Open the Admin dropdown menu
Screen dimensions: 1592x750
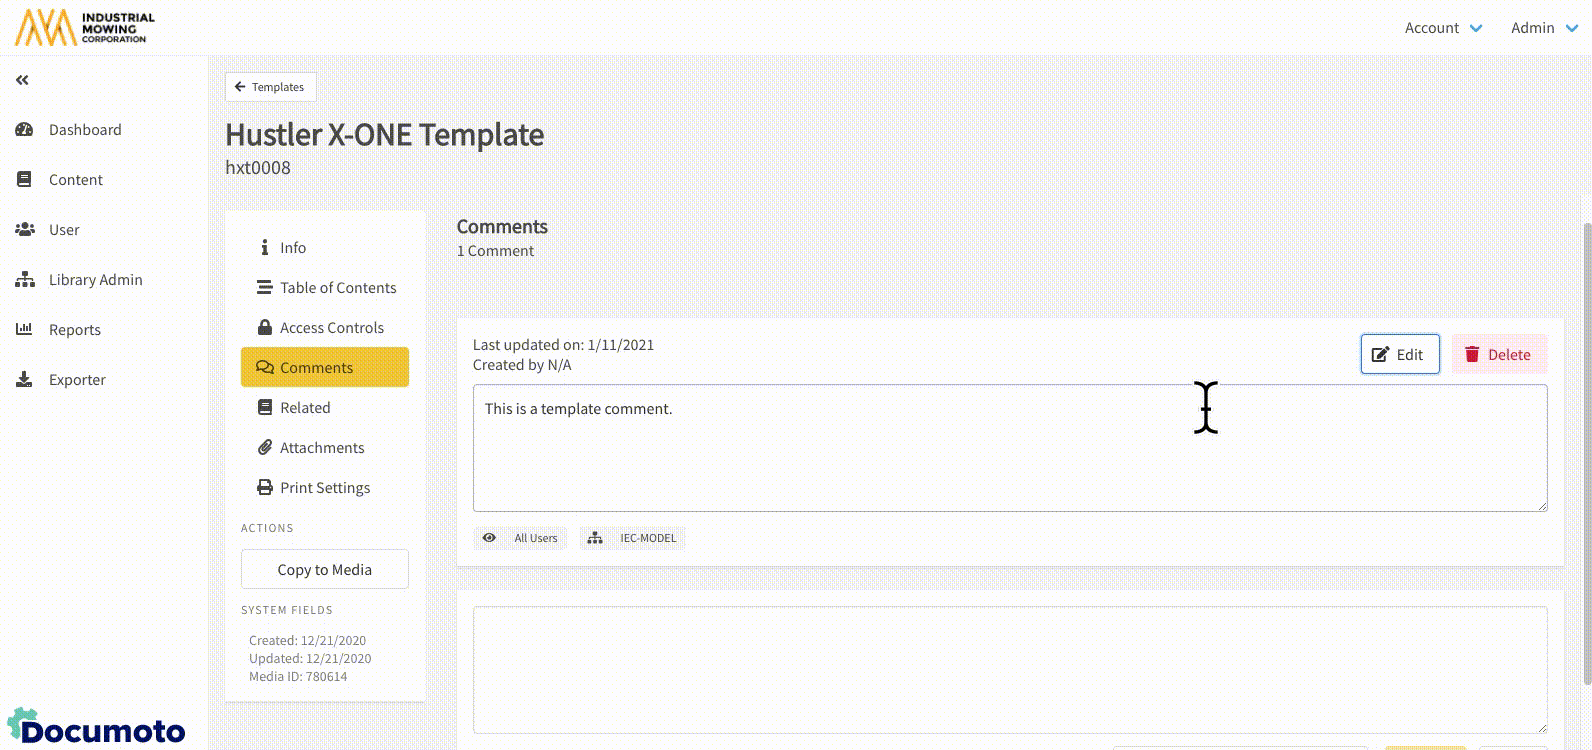pyautogui.click(x=1544, y=28)
